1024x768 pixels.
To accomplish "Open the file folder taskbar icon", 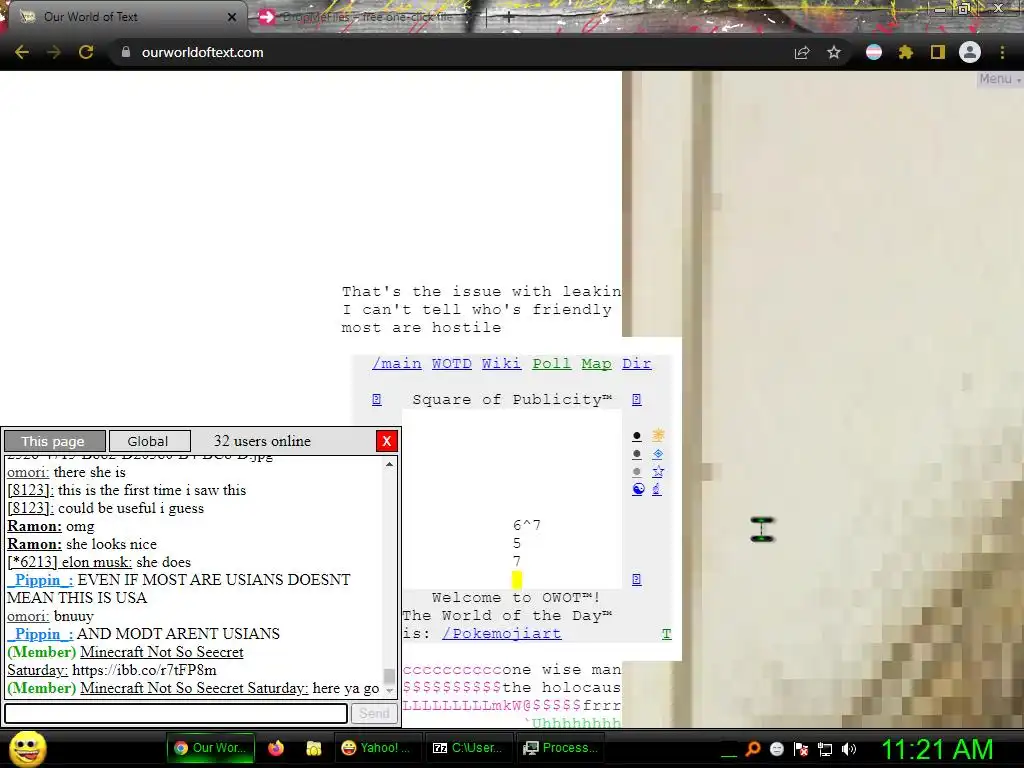I will [x=314, y=748].
